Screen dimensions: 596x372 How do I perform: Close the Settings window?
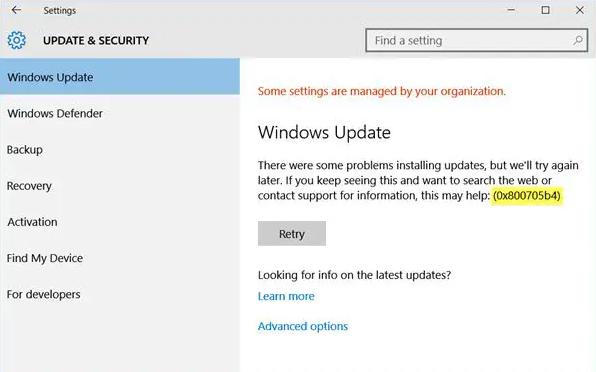point(580,10)
